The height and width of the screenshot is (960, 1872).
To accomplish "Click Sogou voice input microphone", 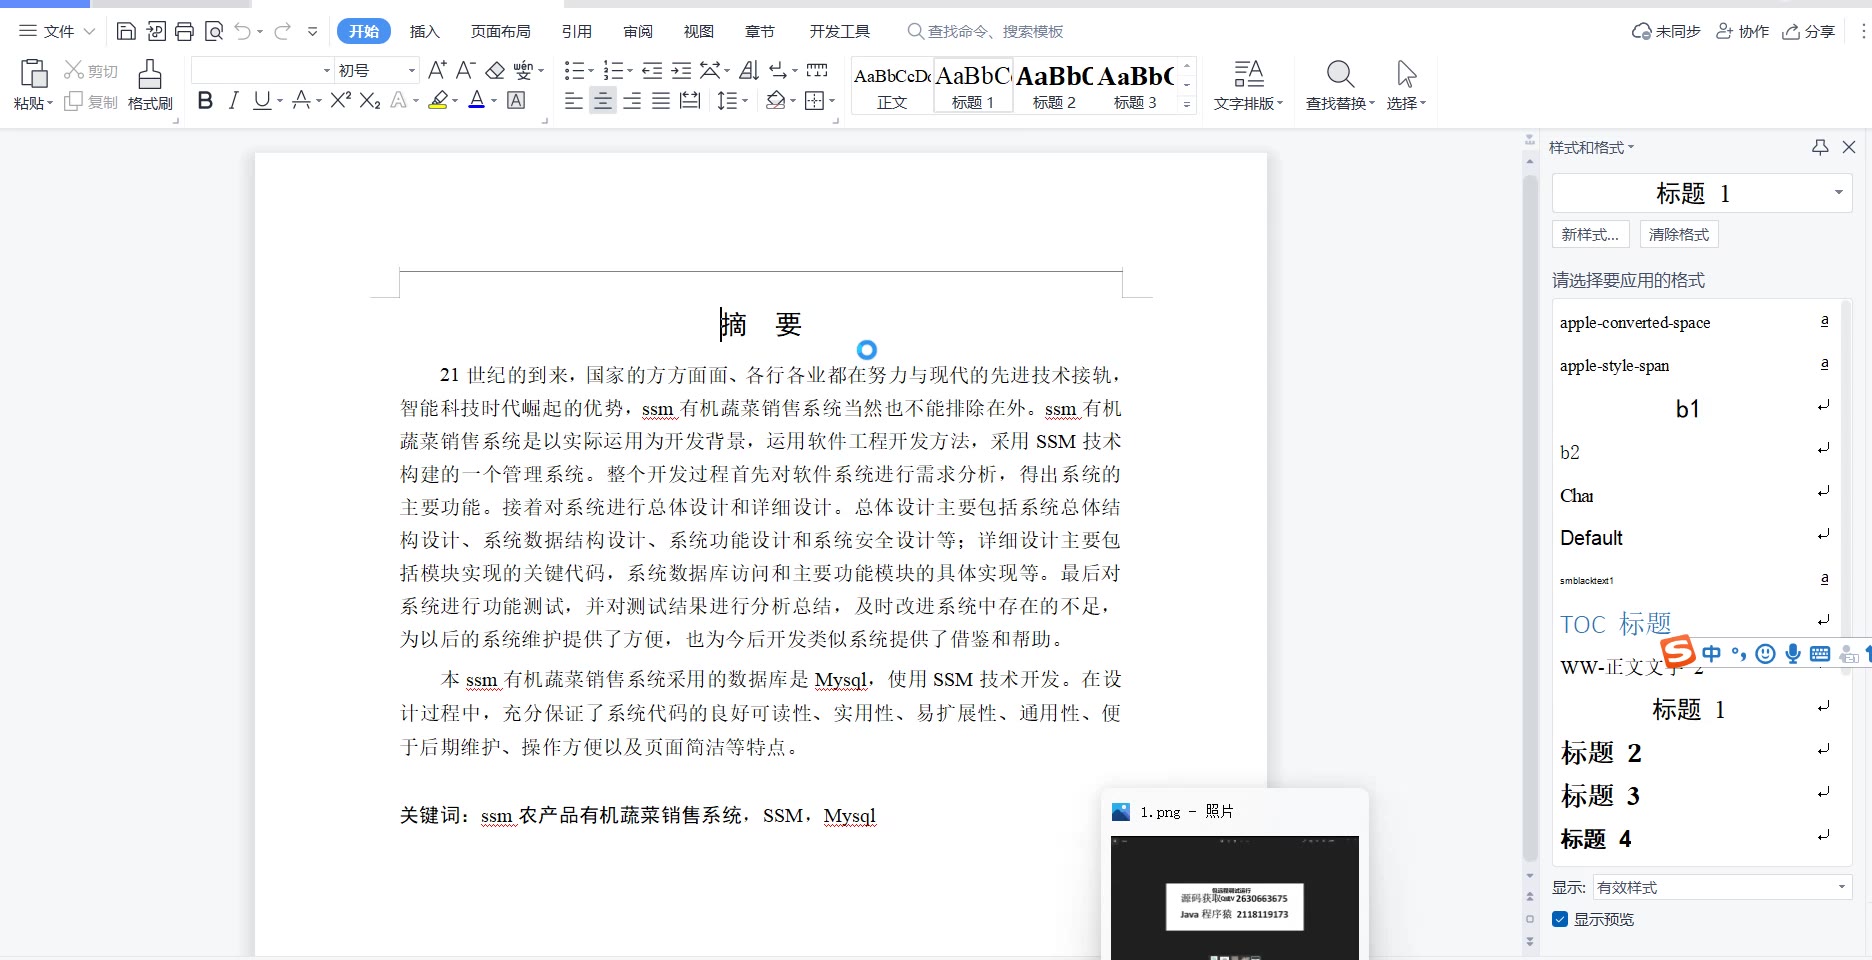I will (x=1793, y=653).
